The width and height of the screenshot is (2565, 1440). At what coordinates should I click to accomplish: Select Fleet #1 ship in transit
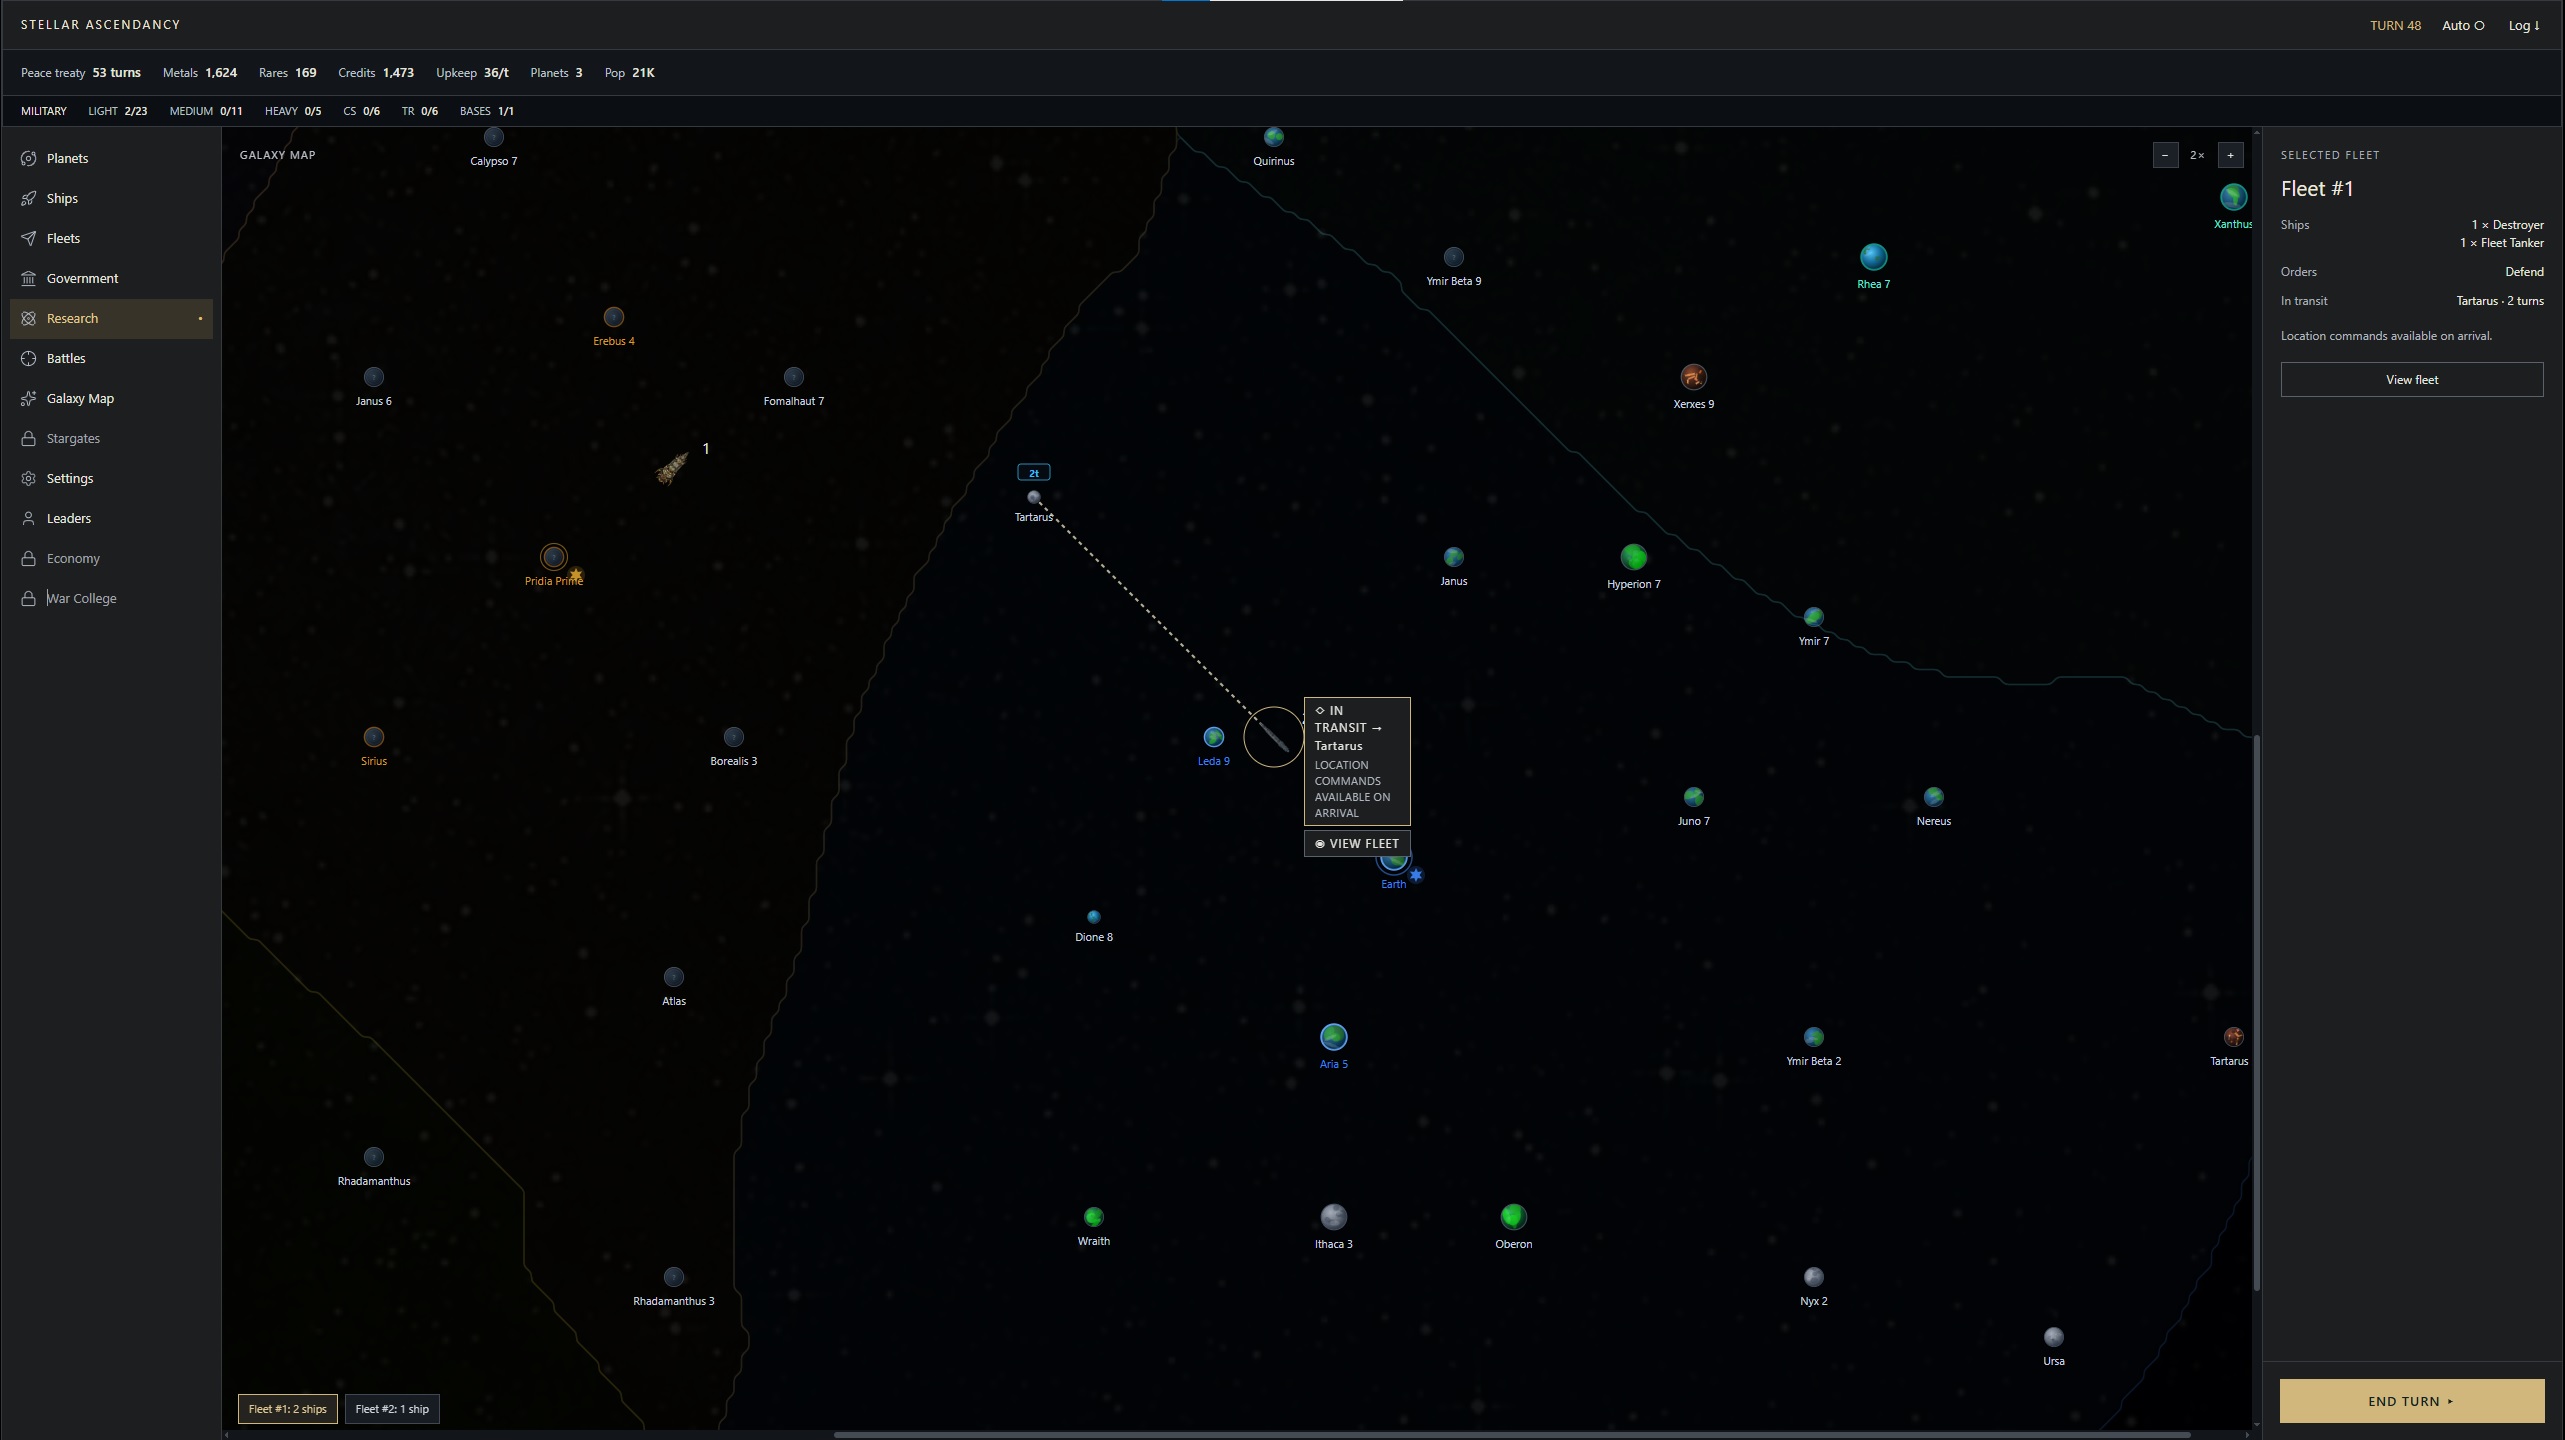1273,737
